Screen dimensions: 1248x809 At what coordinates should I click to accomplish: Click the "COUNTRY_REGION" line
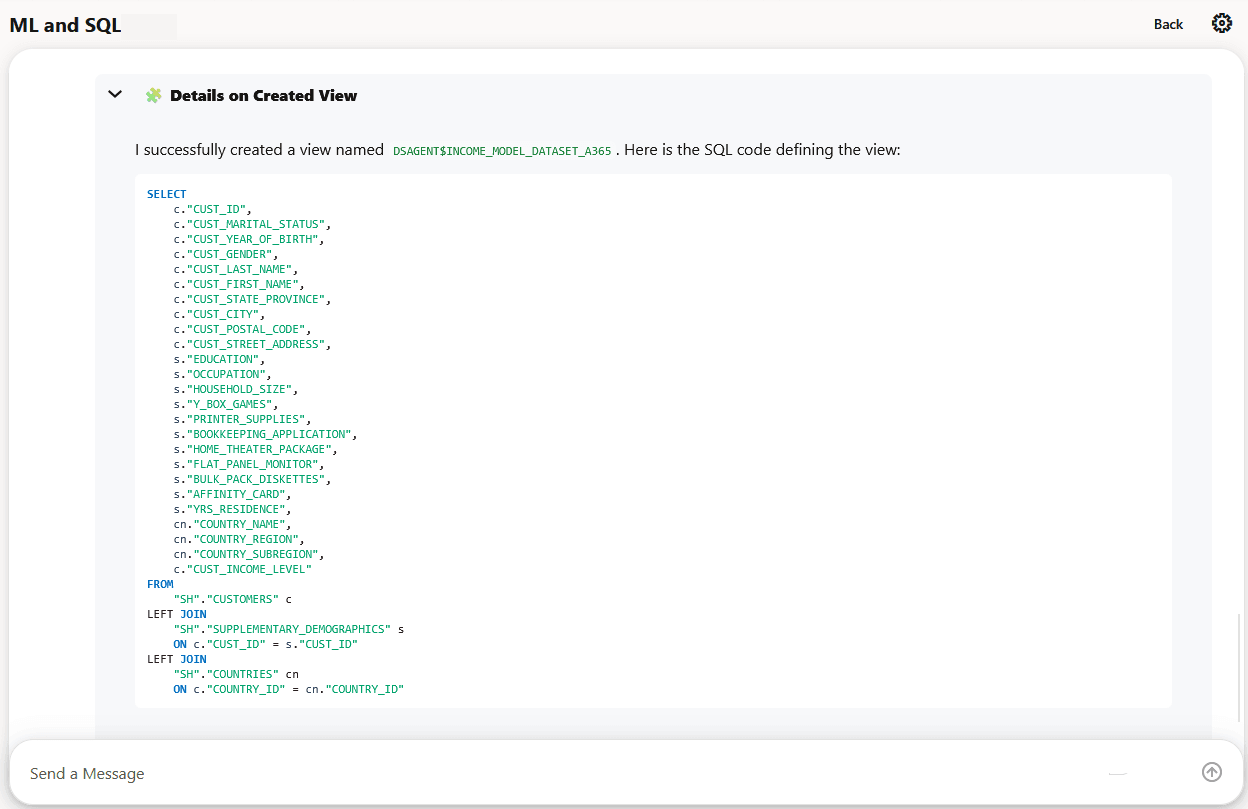pos(239,539)
